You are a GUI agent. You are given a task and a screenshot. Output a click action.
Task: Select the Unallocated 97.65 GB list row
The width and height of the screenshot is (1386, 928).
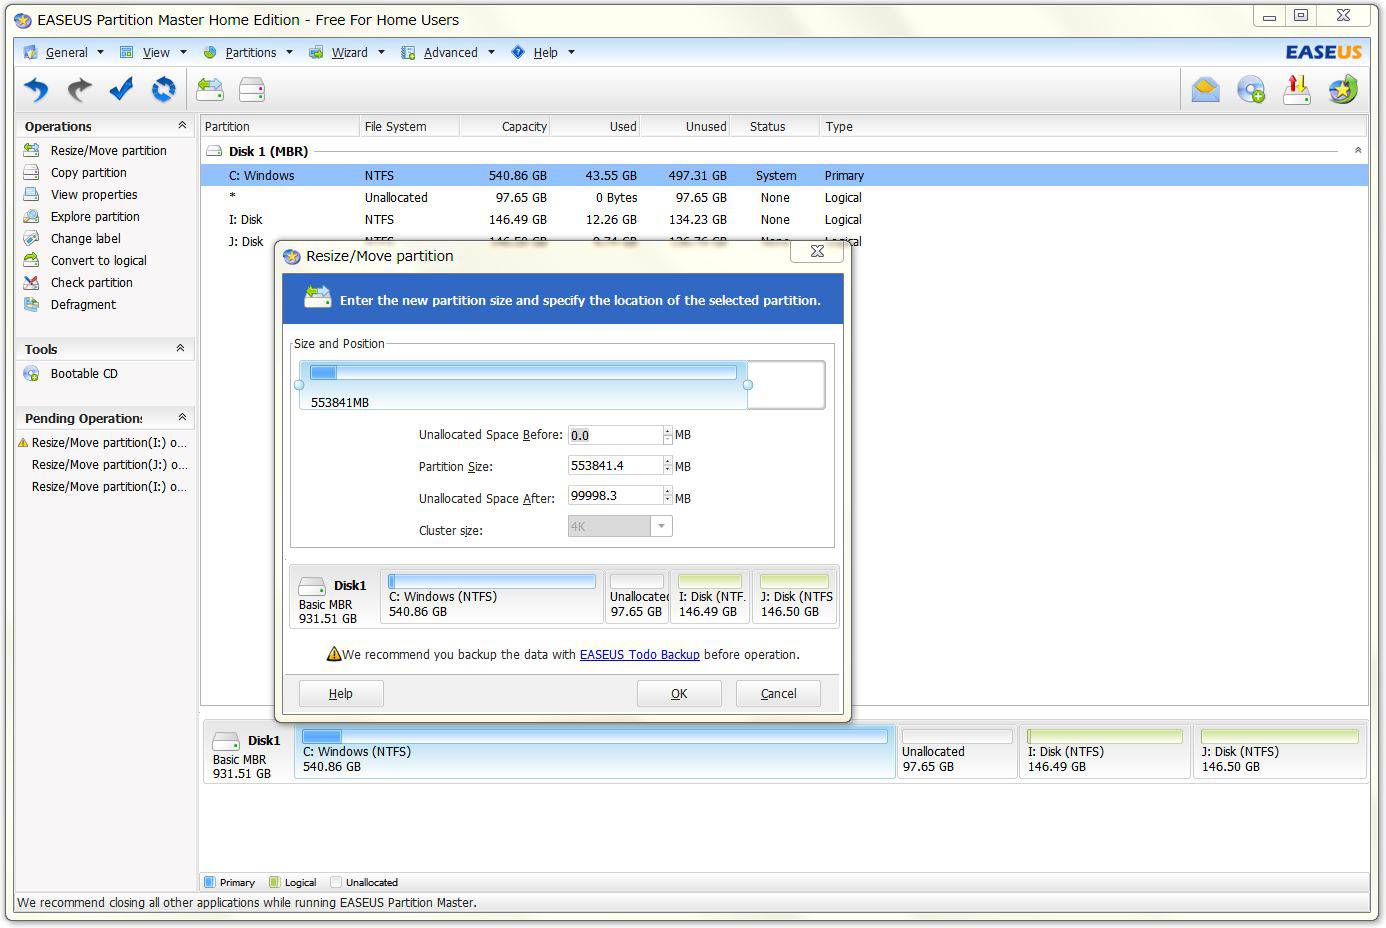coord(784,198)
